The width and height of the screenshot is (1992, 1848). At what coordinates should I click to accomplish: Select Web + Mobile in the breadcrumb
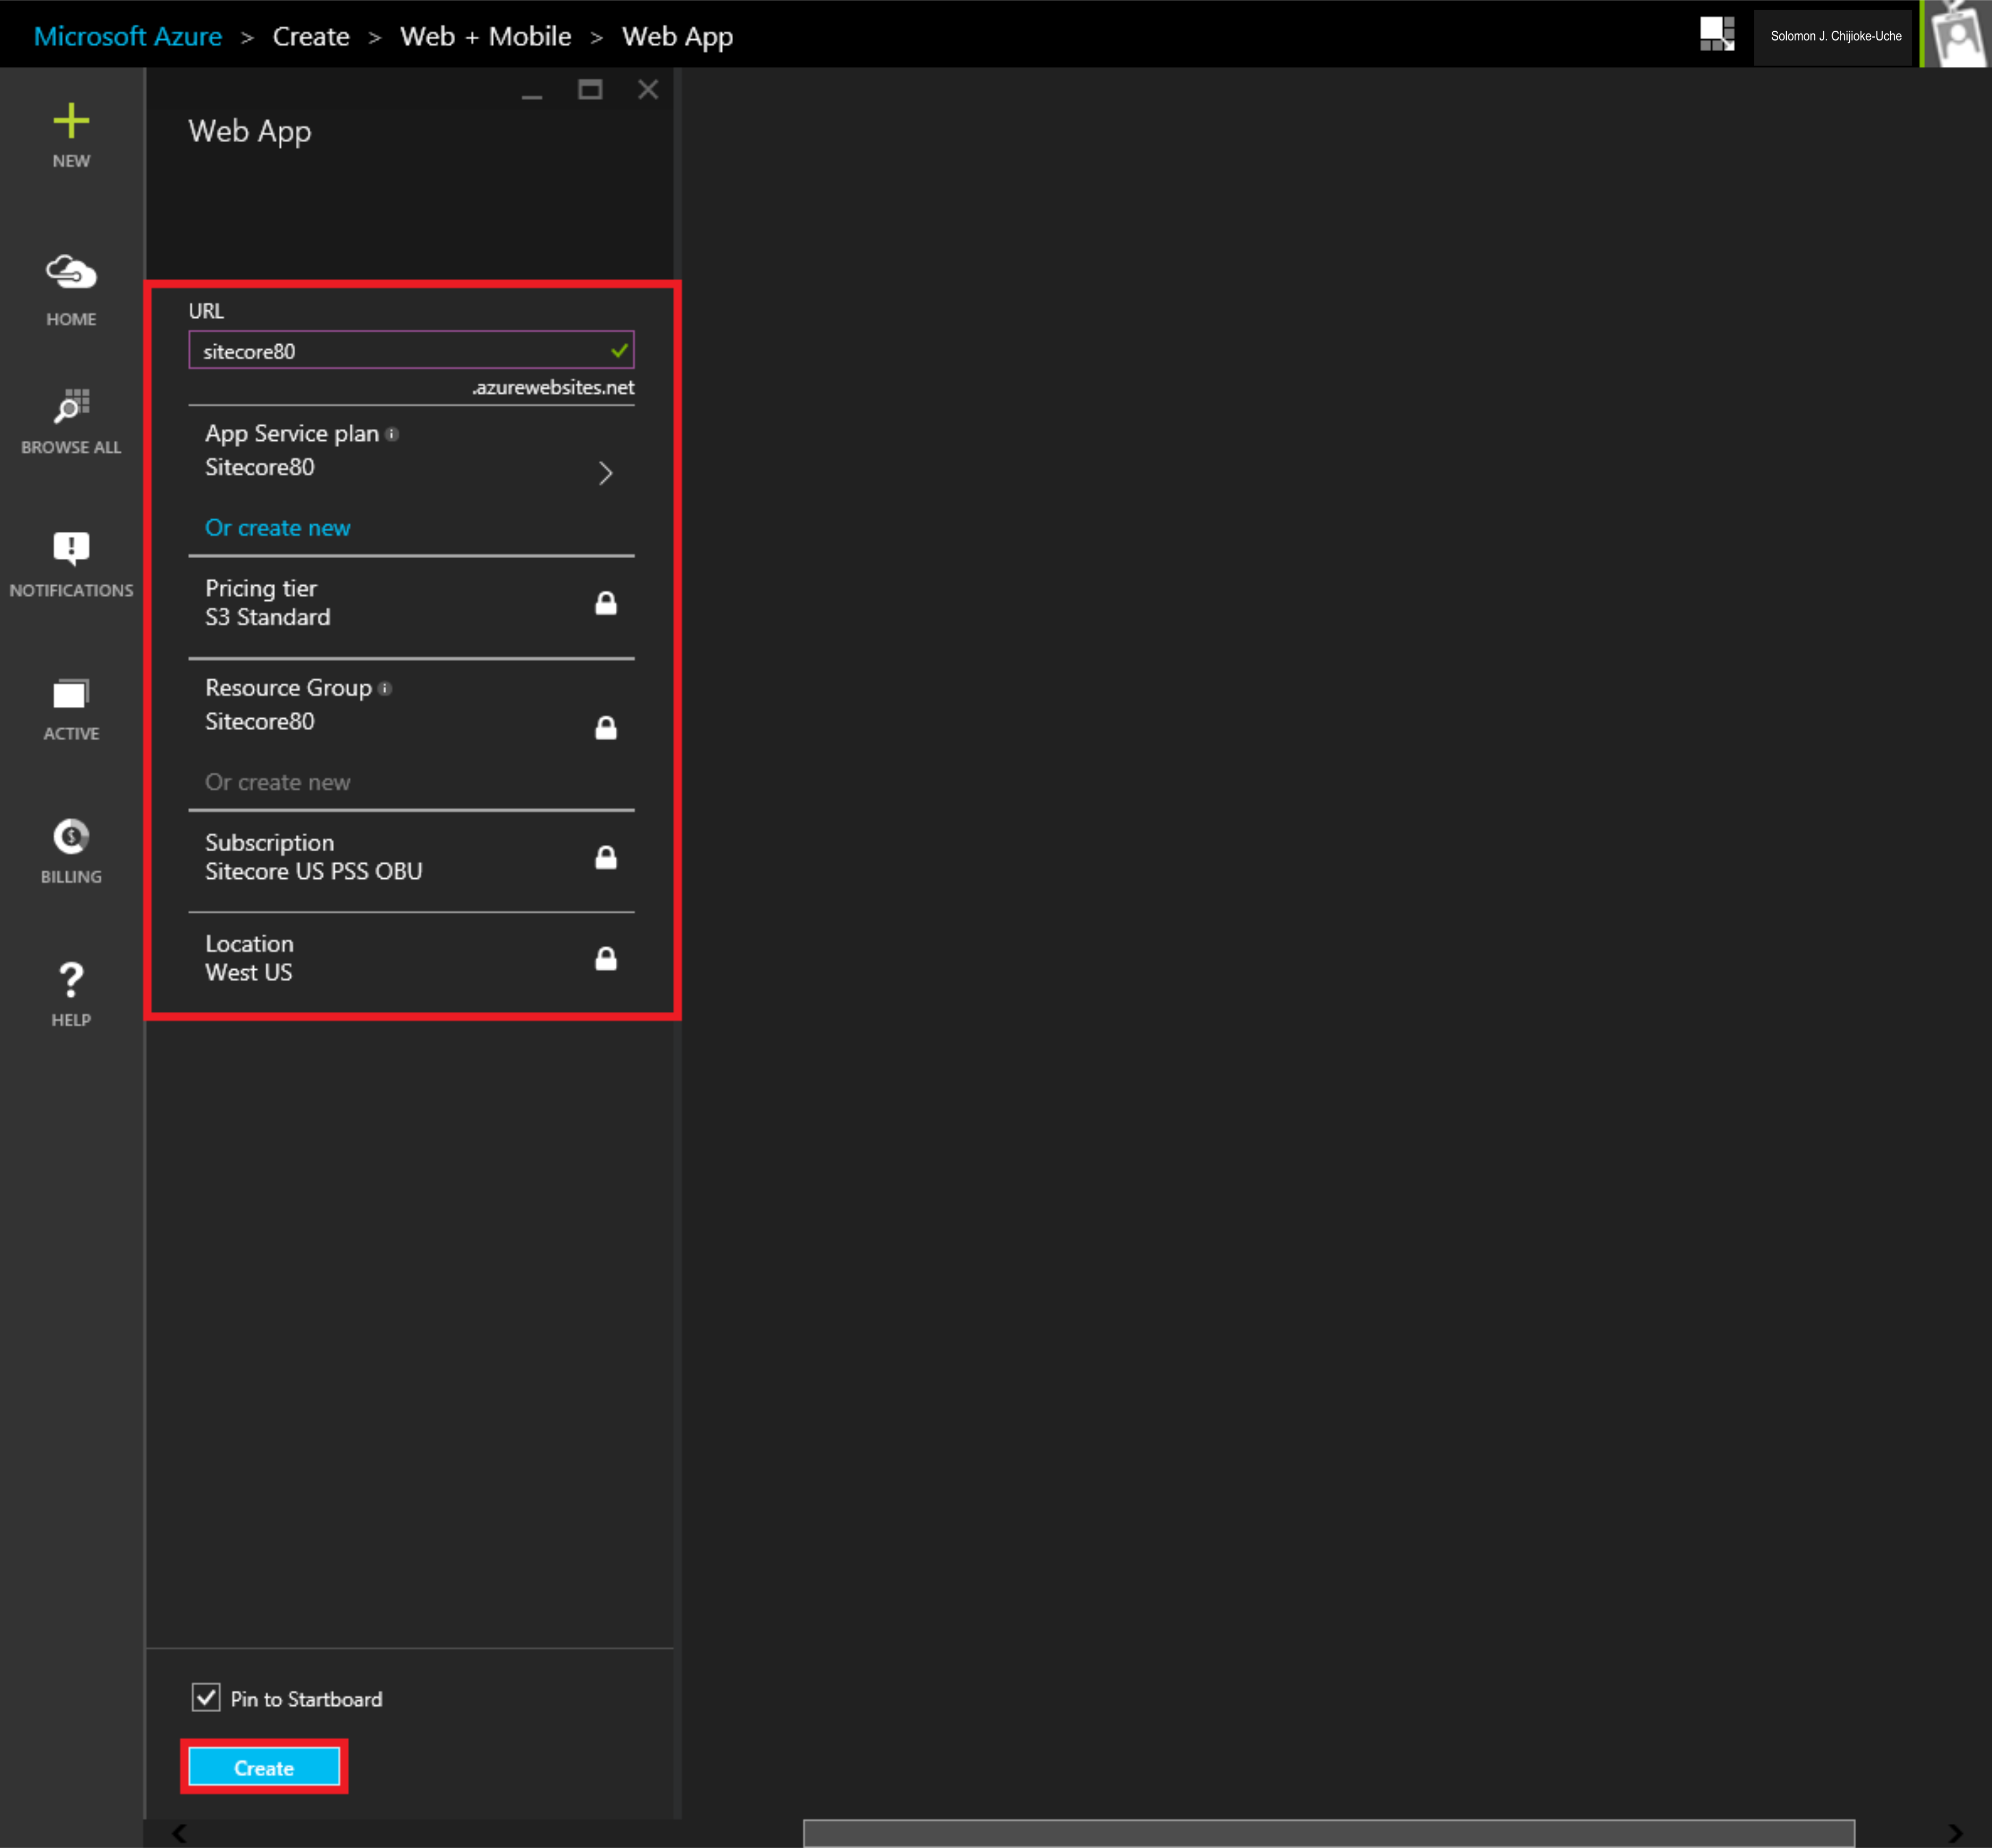pos(486,36)
